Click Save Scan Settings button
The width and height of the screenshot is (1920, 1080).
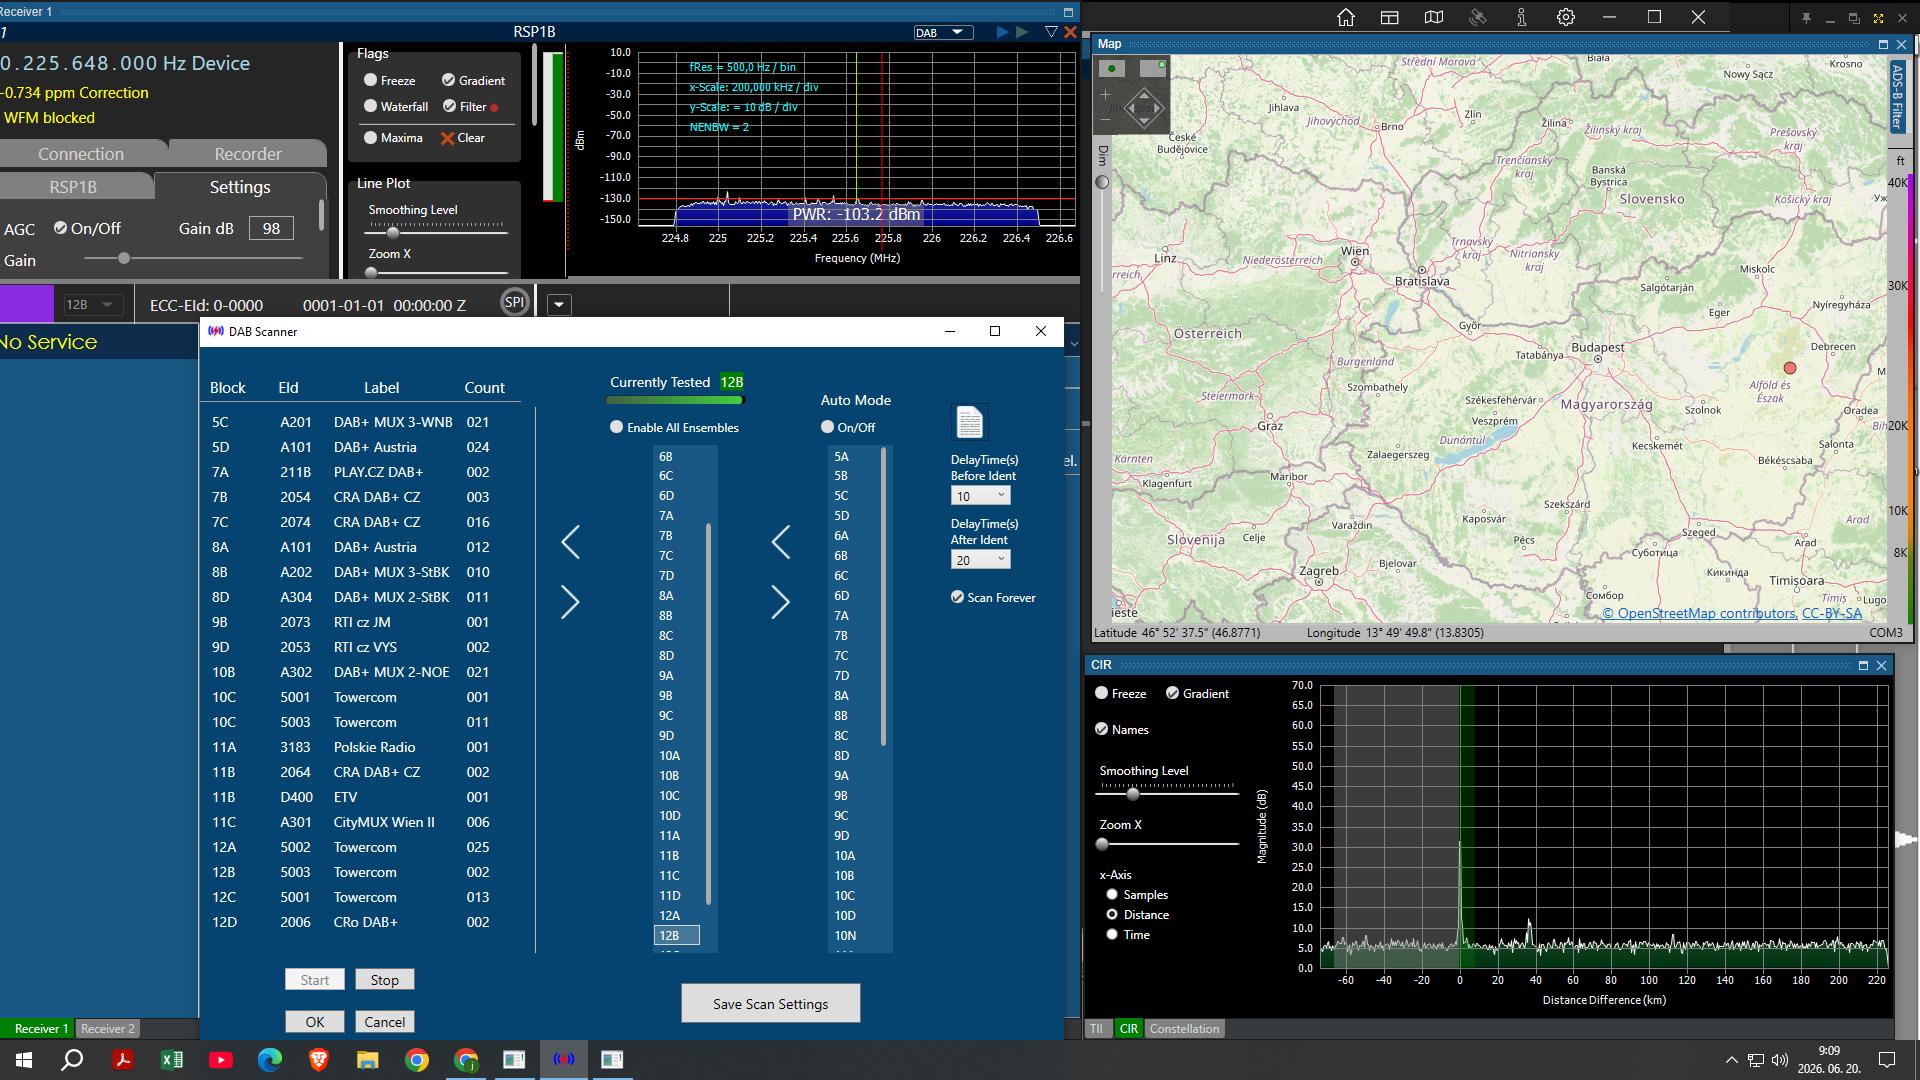pyautogui.click(x=770, y=1003)
